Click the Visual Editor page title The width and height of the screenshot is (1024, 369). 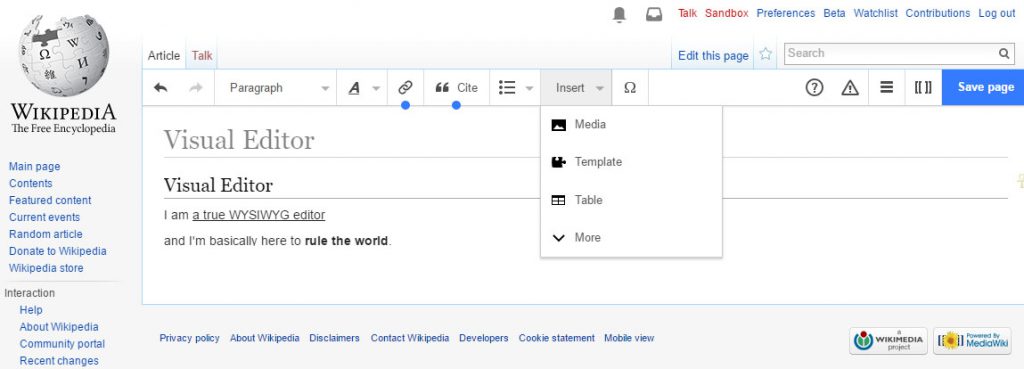coord(239,140)
